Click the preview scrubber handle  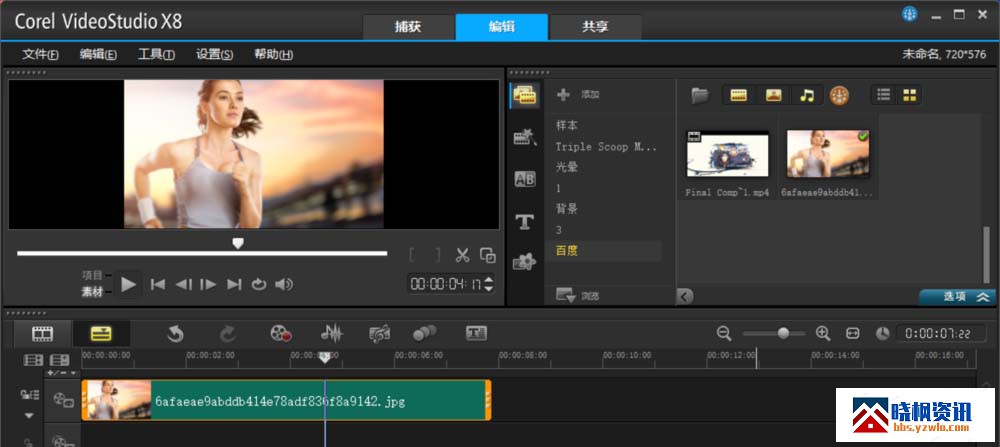(x=238, y=243)
